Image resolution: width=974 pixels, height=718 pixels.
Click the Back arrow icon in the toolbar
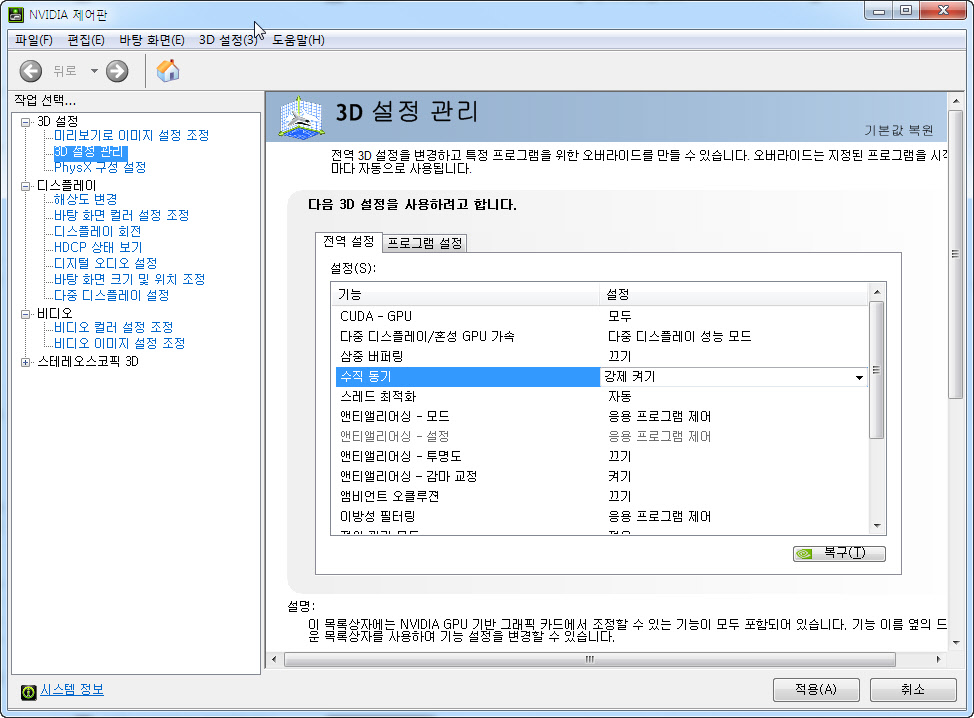[30, 71]
